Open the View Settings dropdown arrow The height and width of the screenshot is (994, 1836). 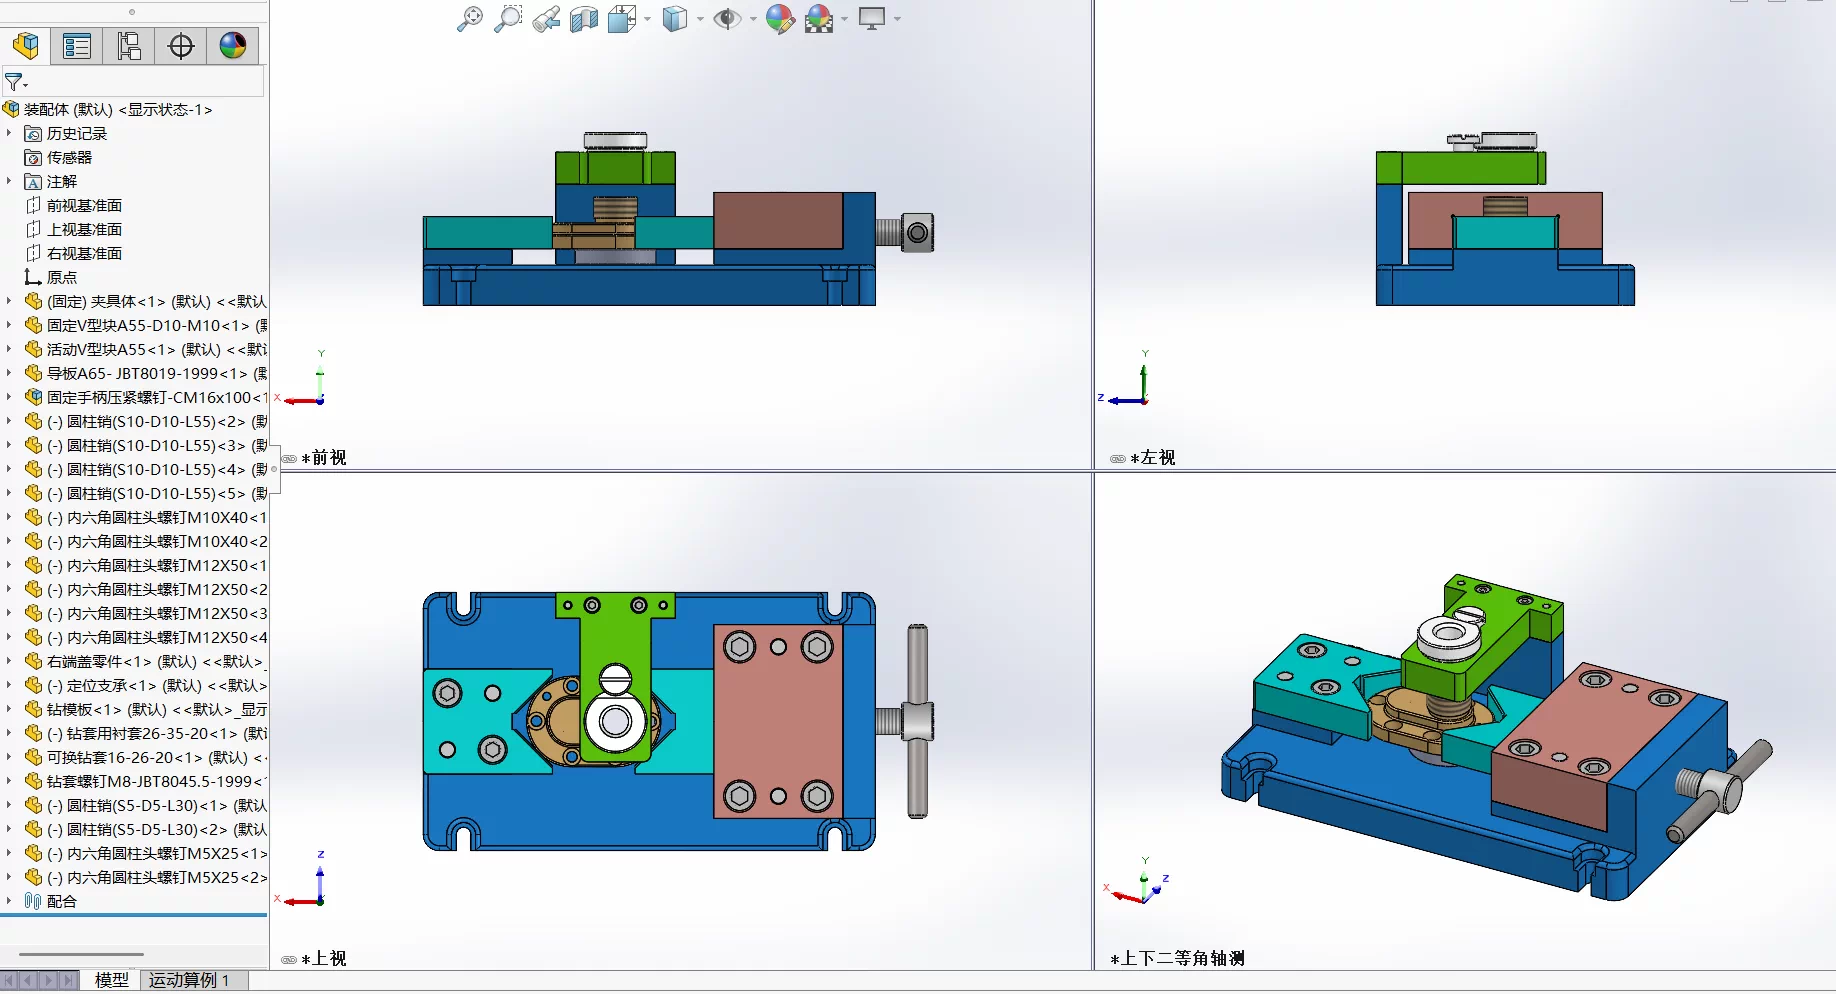click(897, 19)
